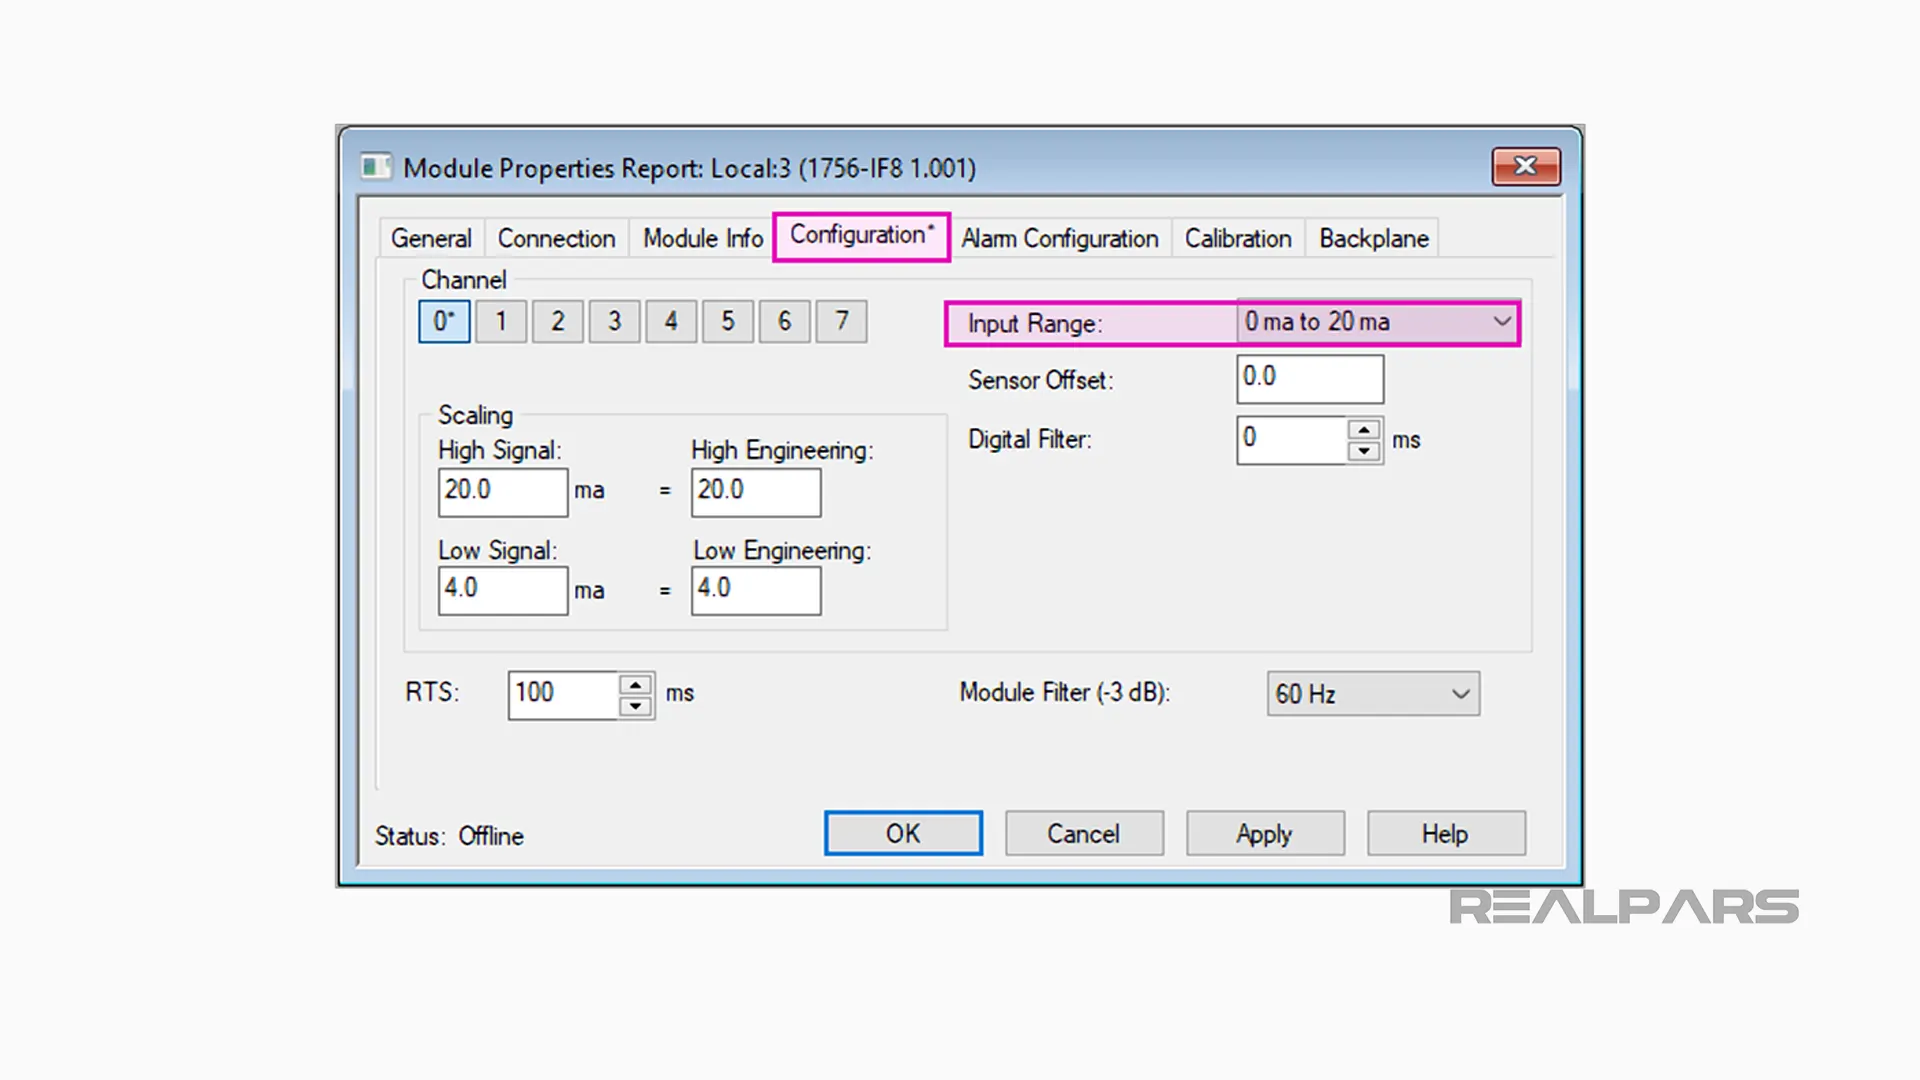This screenshot has width=1920, height=1080.
Task: Click the module icon in title bar
Action: pyautogui.click(x=376, y=167)
